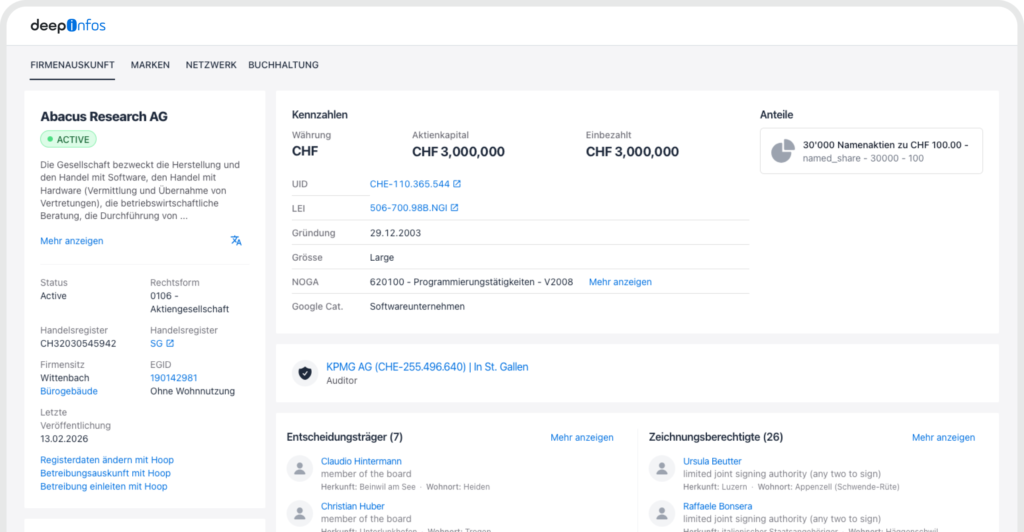The image size is (1024, 532).
Task: Click the 30'000 Namenaktien share card
Action: click(871, 151)
